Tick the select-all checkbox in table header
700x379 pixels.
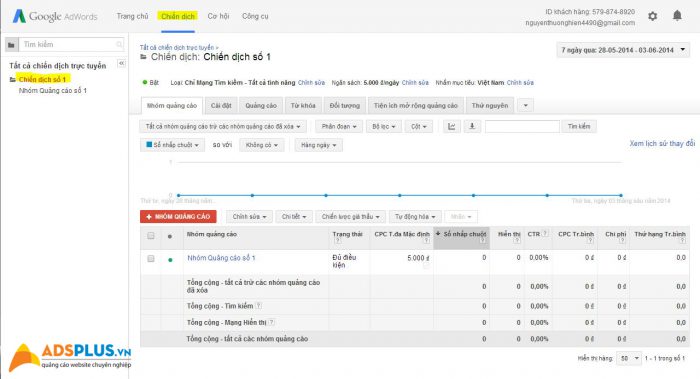pos(151,236)
